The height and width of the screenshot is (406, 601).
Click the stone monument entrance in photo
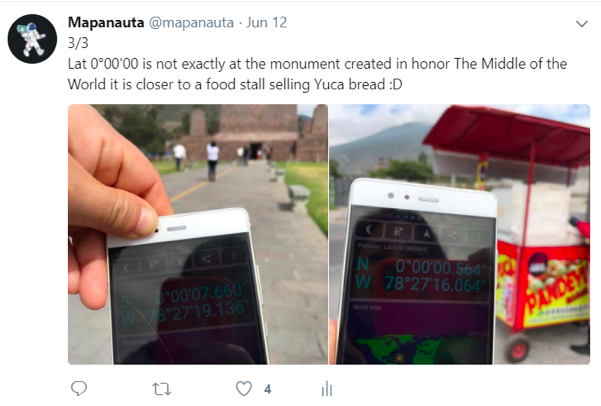[x=256, y=150]
